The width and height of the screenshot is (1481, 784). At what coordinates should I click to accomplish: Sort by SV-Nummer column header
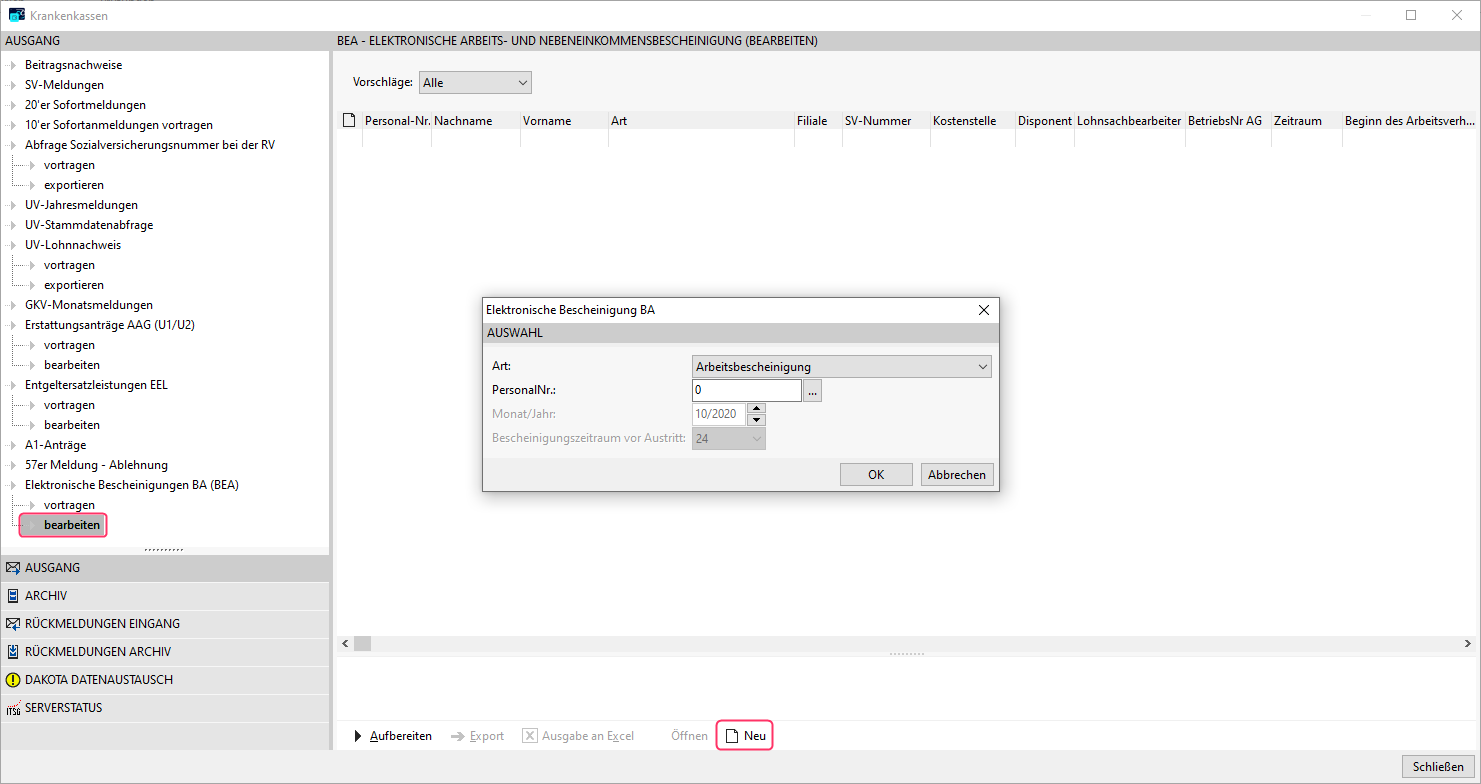(886, 121)
